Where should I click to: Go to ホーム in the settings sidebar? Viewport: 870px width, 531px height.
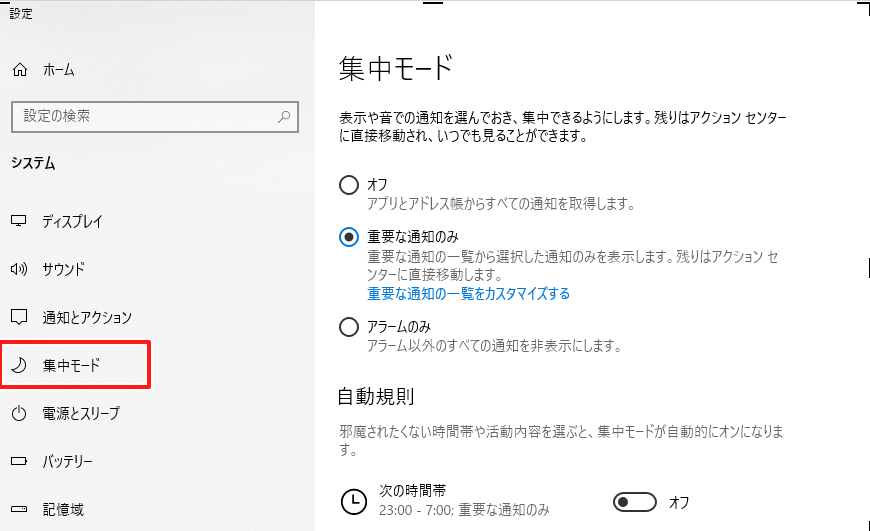pos(59,70)
